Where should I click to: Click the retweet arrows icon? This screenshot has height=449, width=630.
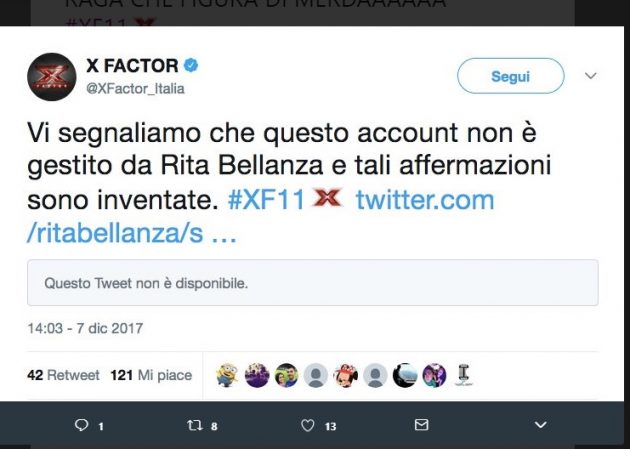click(x=195, y=425)
